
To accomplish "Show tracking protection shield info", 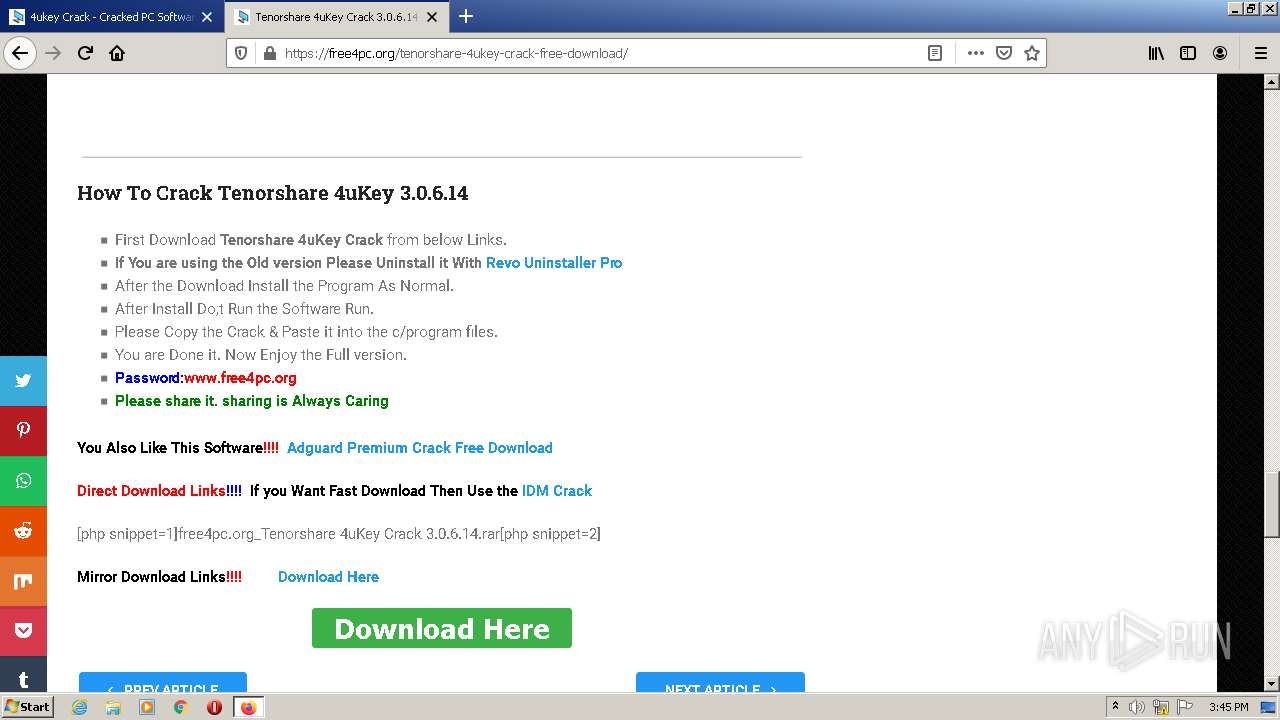I will [x=241, y=53].
